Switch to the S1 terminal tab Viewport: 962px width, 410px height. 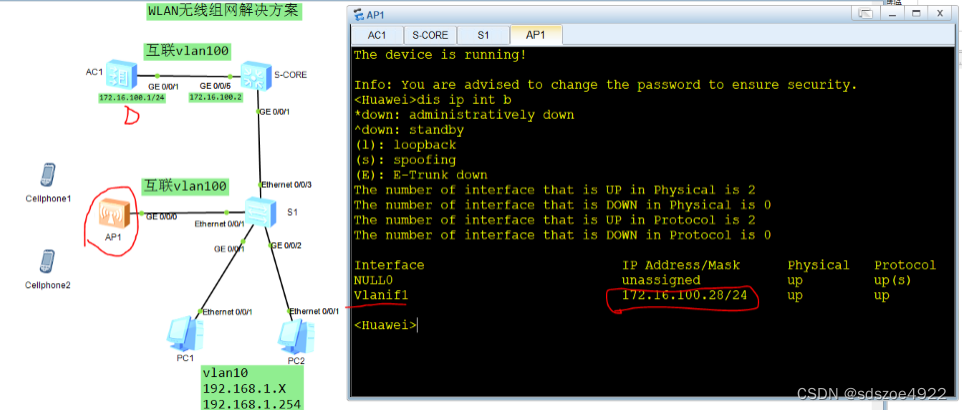(x=483, y=35)
